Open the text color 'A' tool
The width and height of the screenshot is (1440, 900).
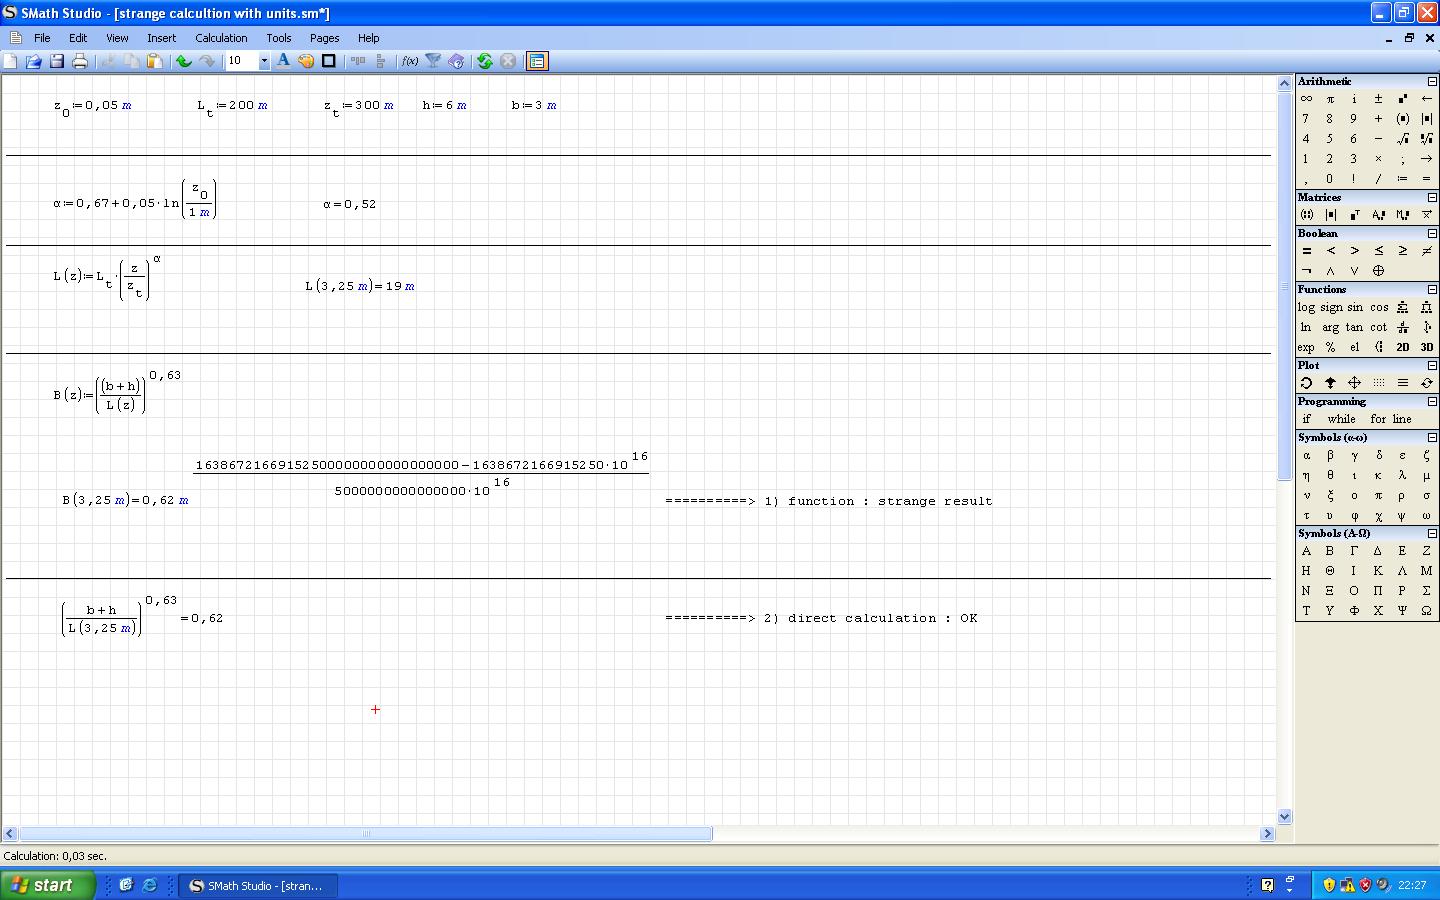283,61
